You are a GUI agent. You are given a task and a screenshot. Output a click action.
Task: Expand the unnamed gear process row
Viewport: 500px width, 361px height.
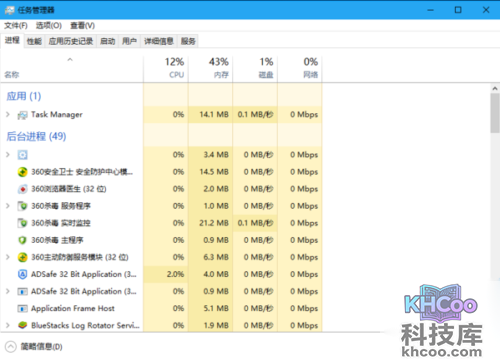pos(8,155)
